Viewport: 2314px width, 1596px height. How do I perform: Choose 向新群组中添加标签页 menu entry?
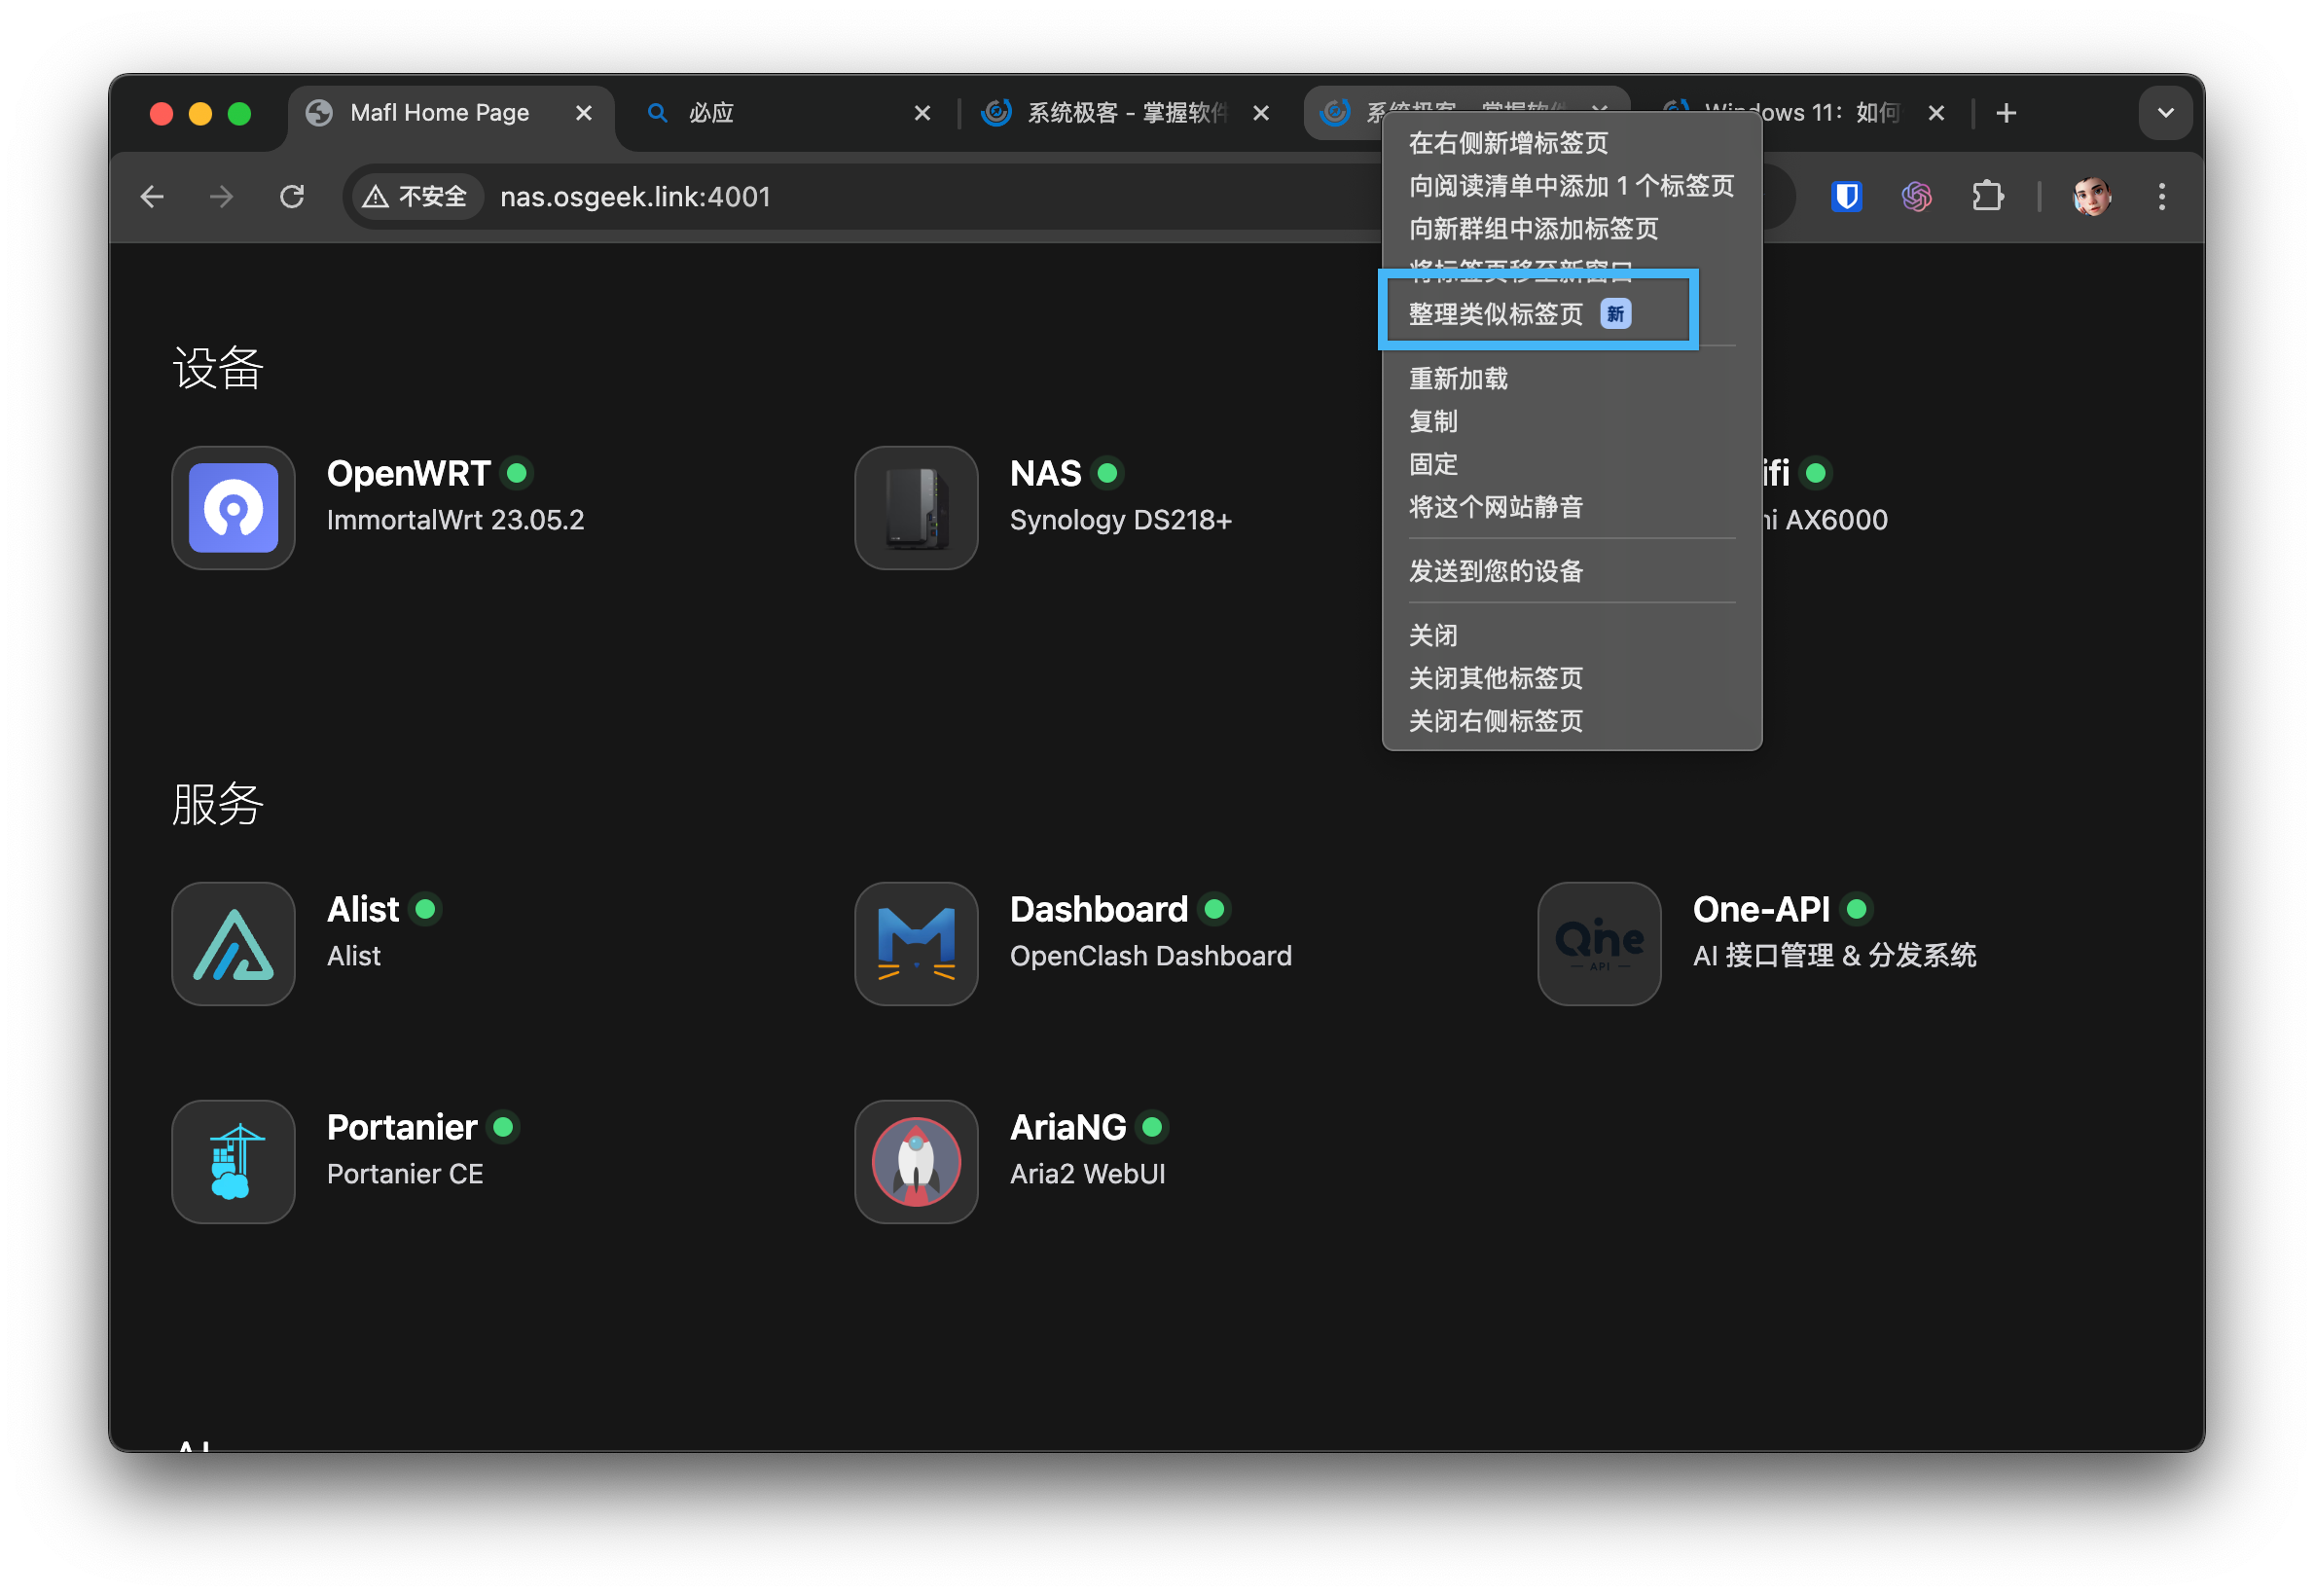click(1572, 229)
